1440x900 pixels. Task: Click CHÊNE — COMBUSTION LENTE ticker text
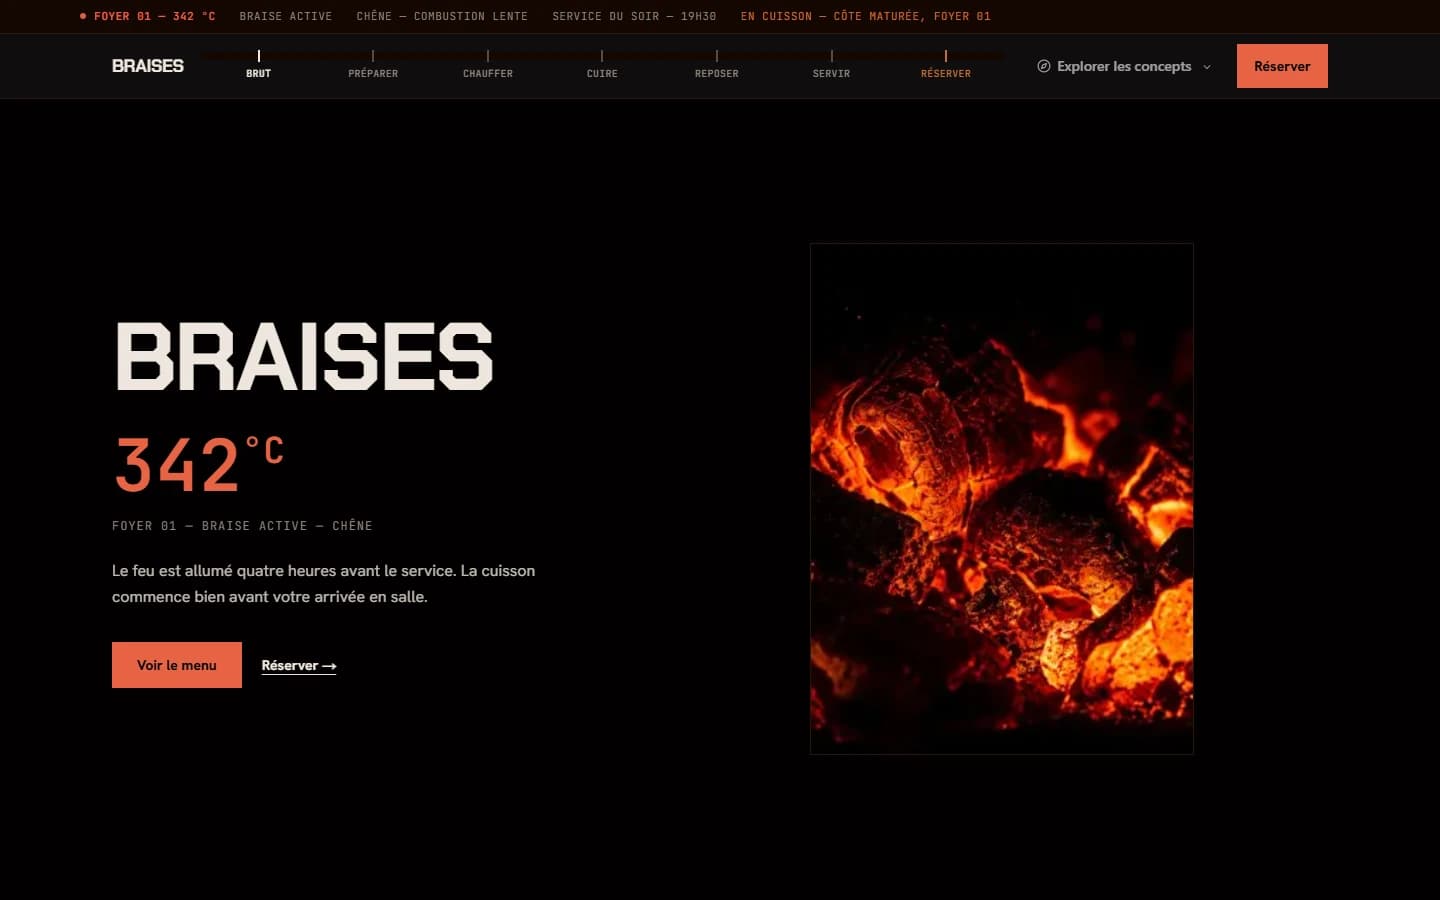click(442, 16)
